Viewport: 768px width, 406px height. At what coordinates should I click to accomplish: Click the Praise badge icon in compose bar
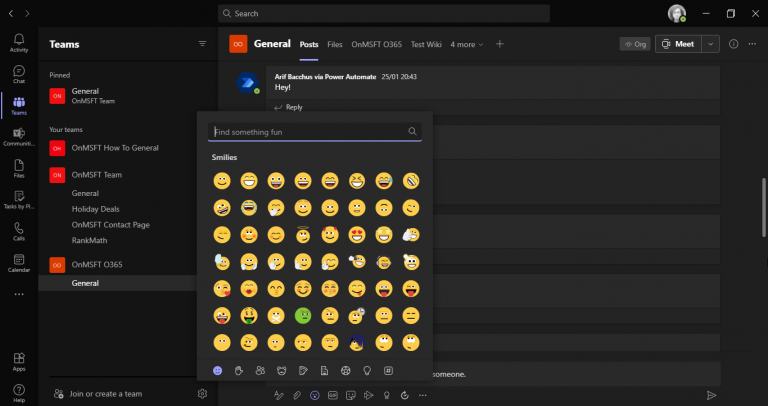coord(386,395)
